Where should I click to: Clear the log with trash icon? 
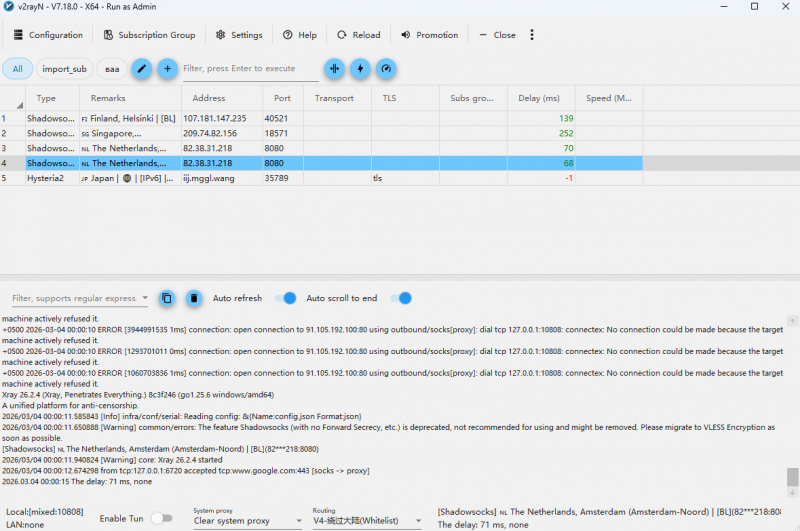[194, 298]
